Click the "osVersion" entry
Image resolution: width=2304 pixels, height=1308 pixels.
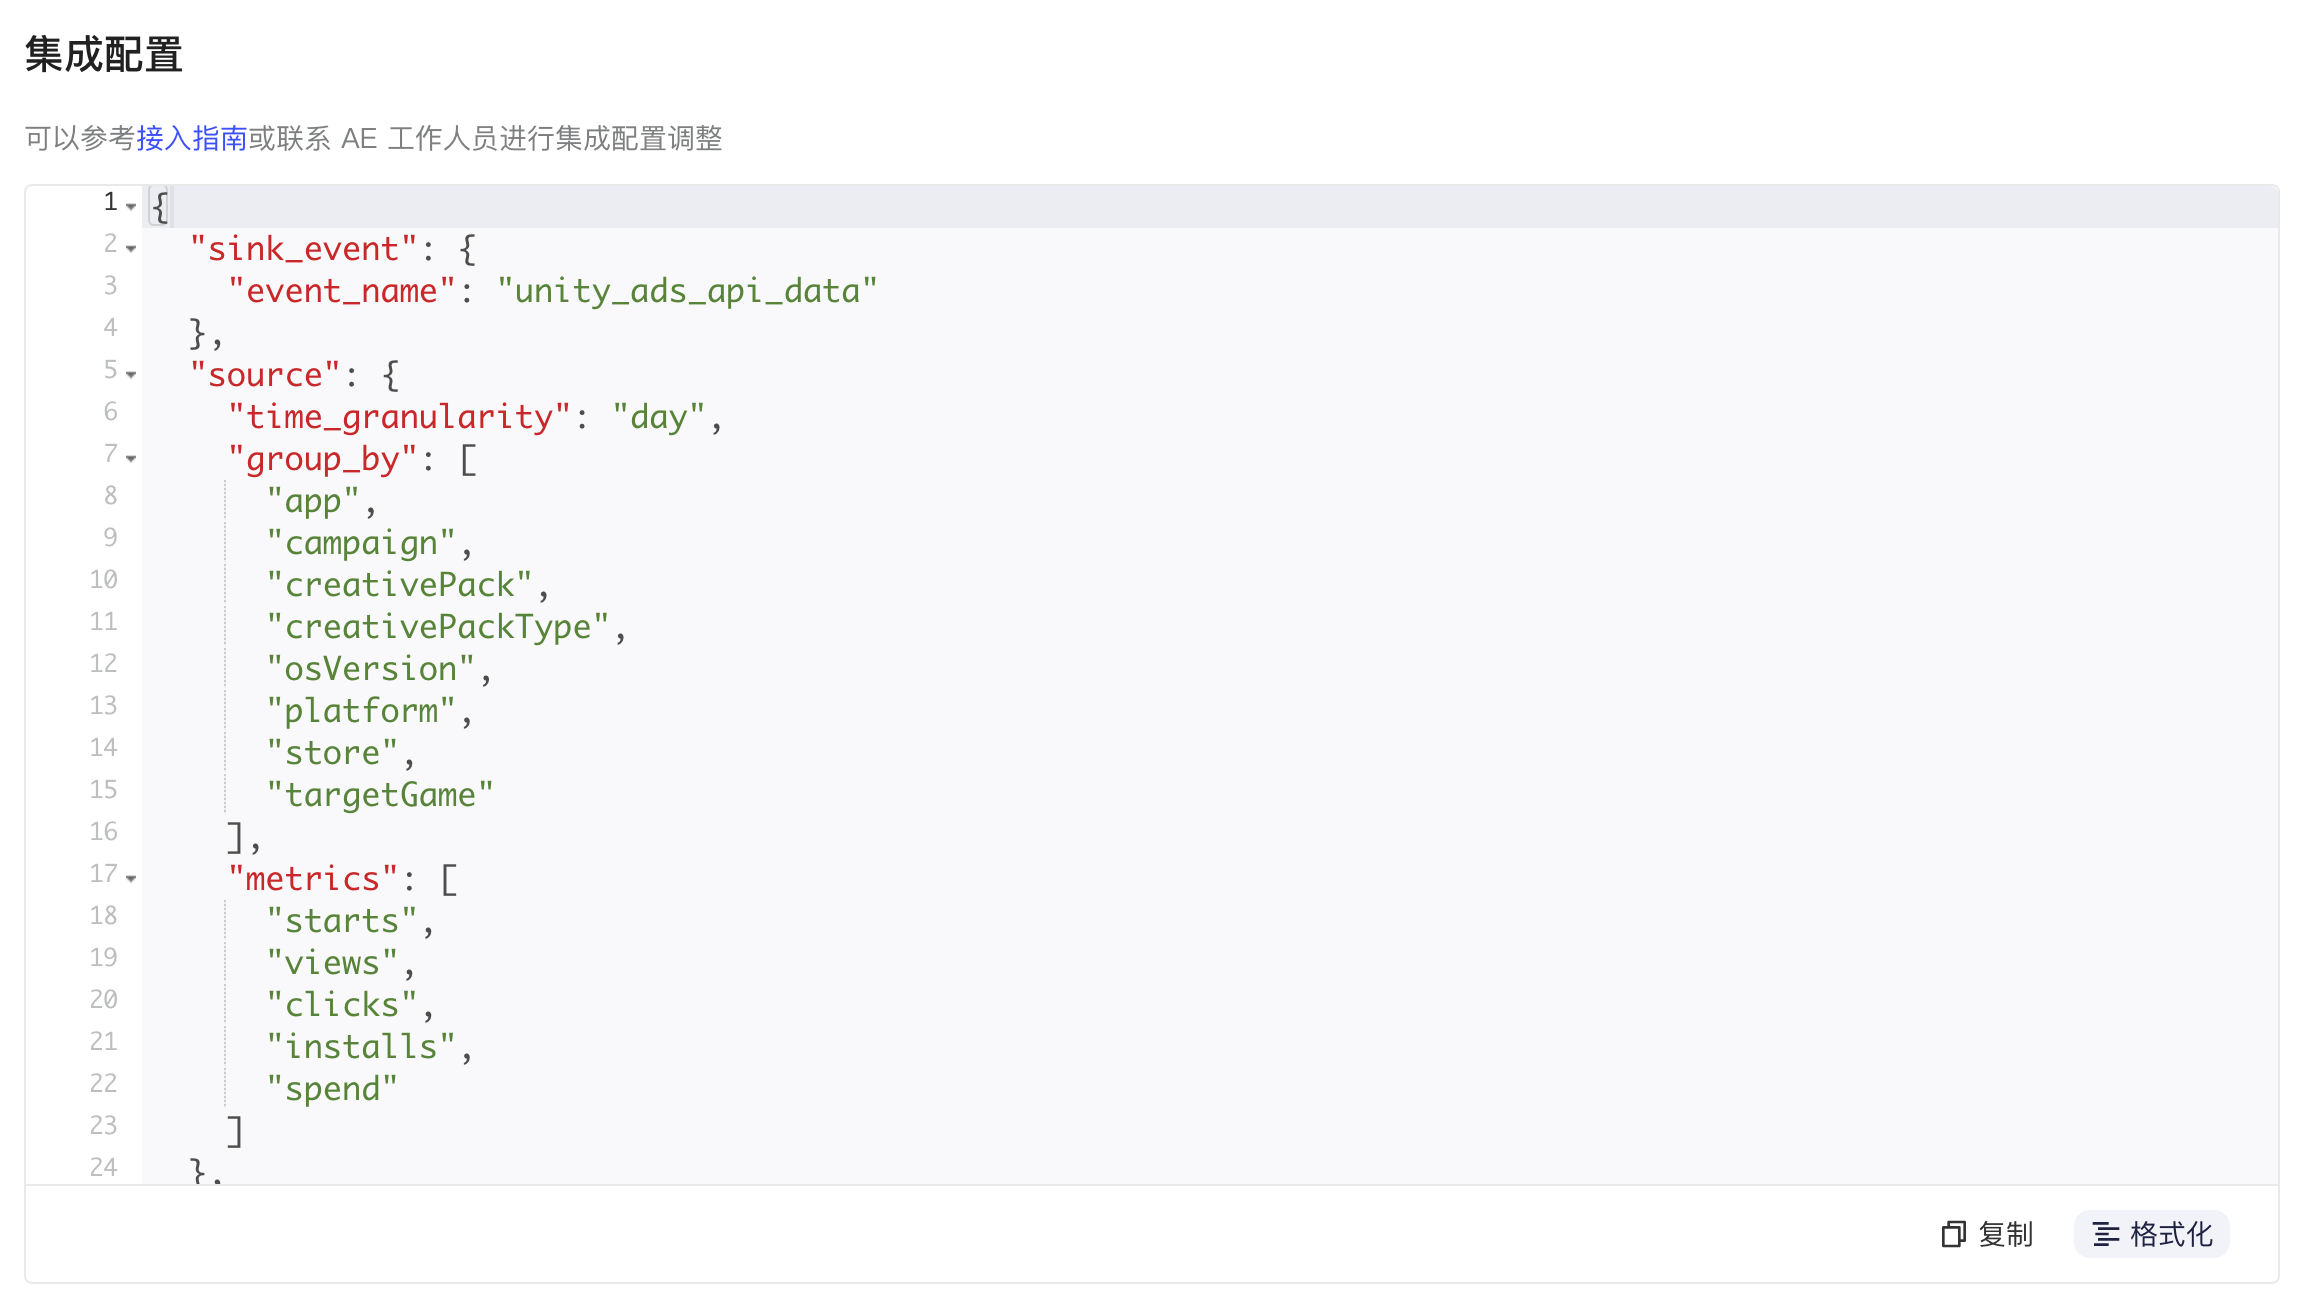pos(371,669)
